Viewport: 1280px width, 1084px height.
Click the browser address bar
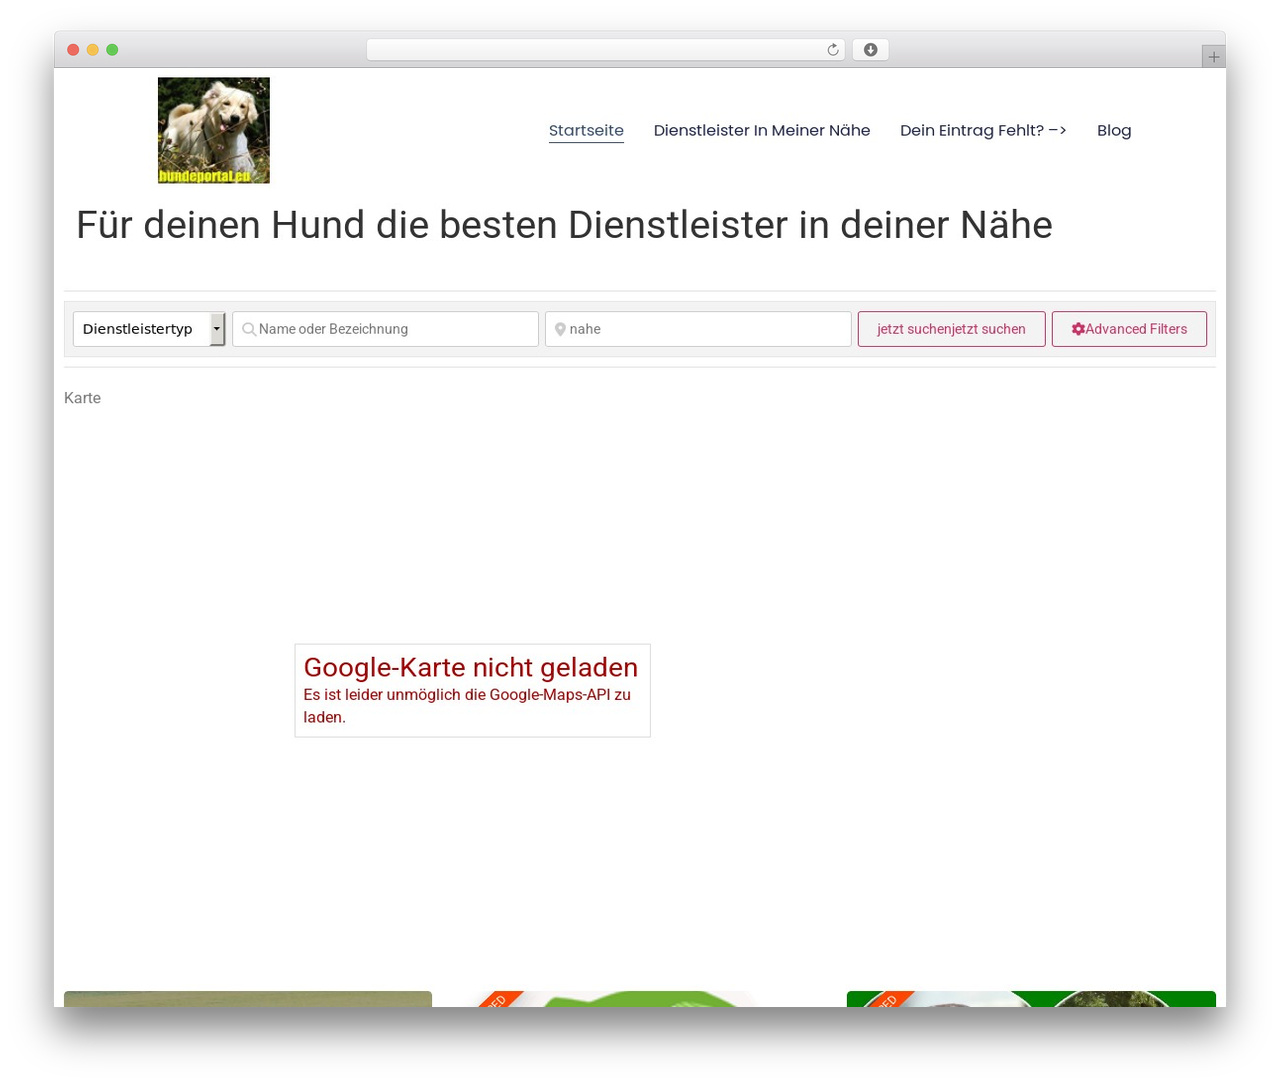point(606,50)
